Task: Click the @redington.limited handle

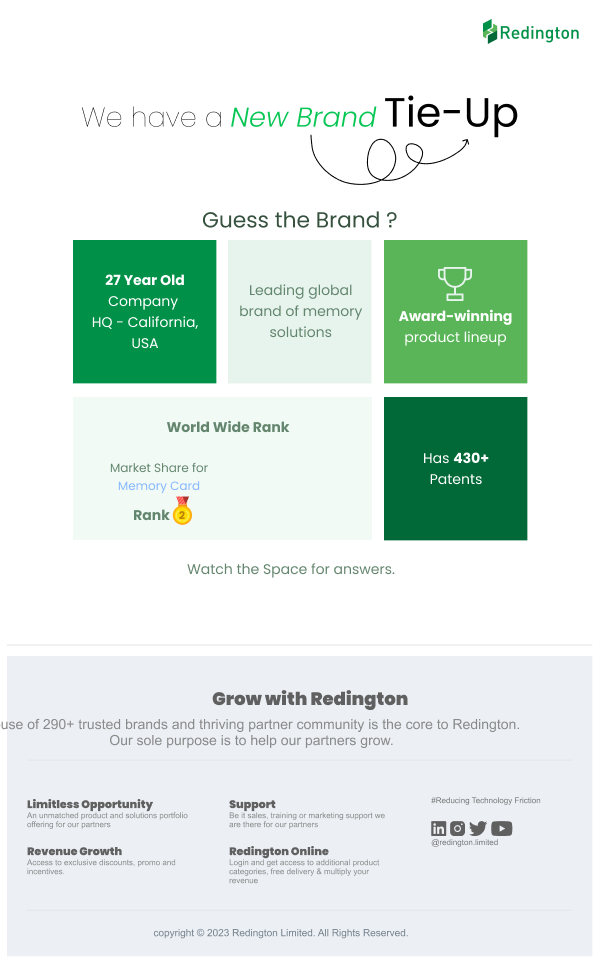Action: point(464,843)
